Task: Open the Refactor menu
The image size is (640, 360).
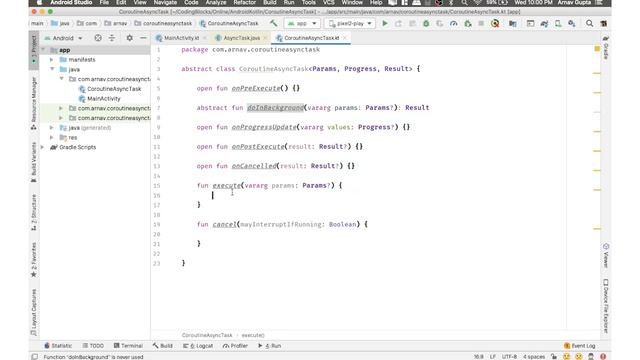Action: pyautogui.click(x=244, y=2)
